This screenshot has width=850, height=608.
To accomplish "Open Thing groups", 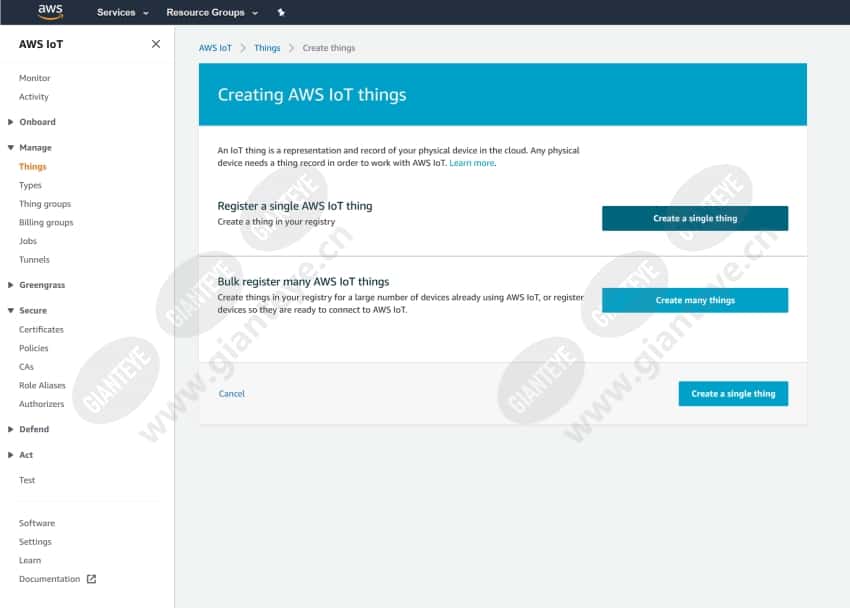I will [45, 204].
